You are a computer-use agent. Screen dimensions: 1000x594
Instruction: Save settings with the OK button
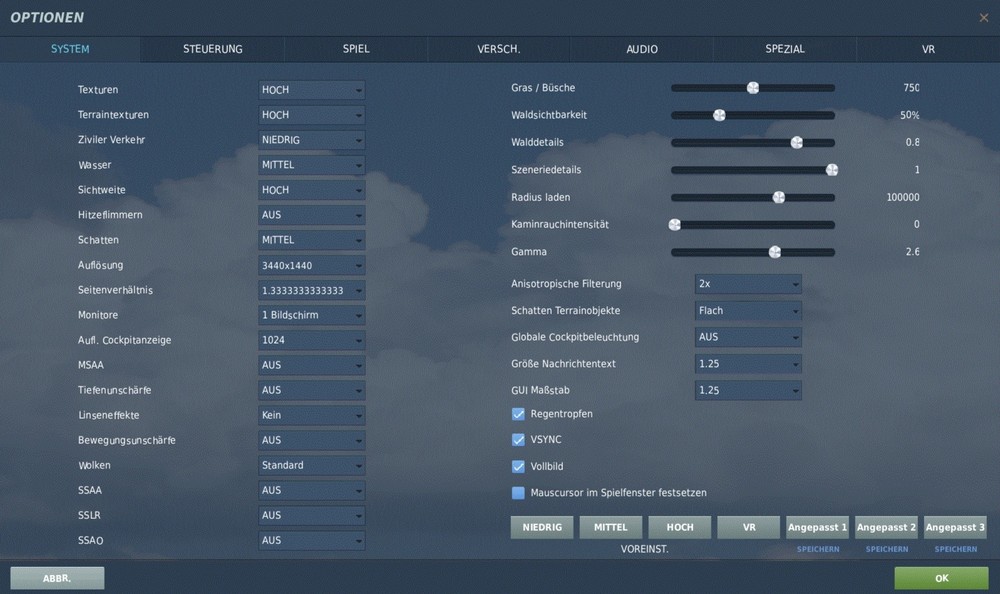pyautogui.click(x=939, y=578)
